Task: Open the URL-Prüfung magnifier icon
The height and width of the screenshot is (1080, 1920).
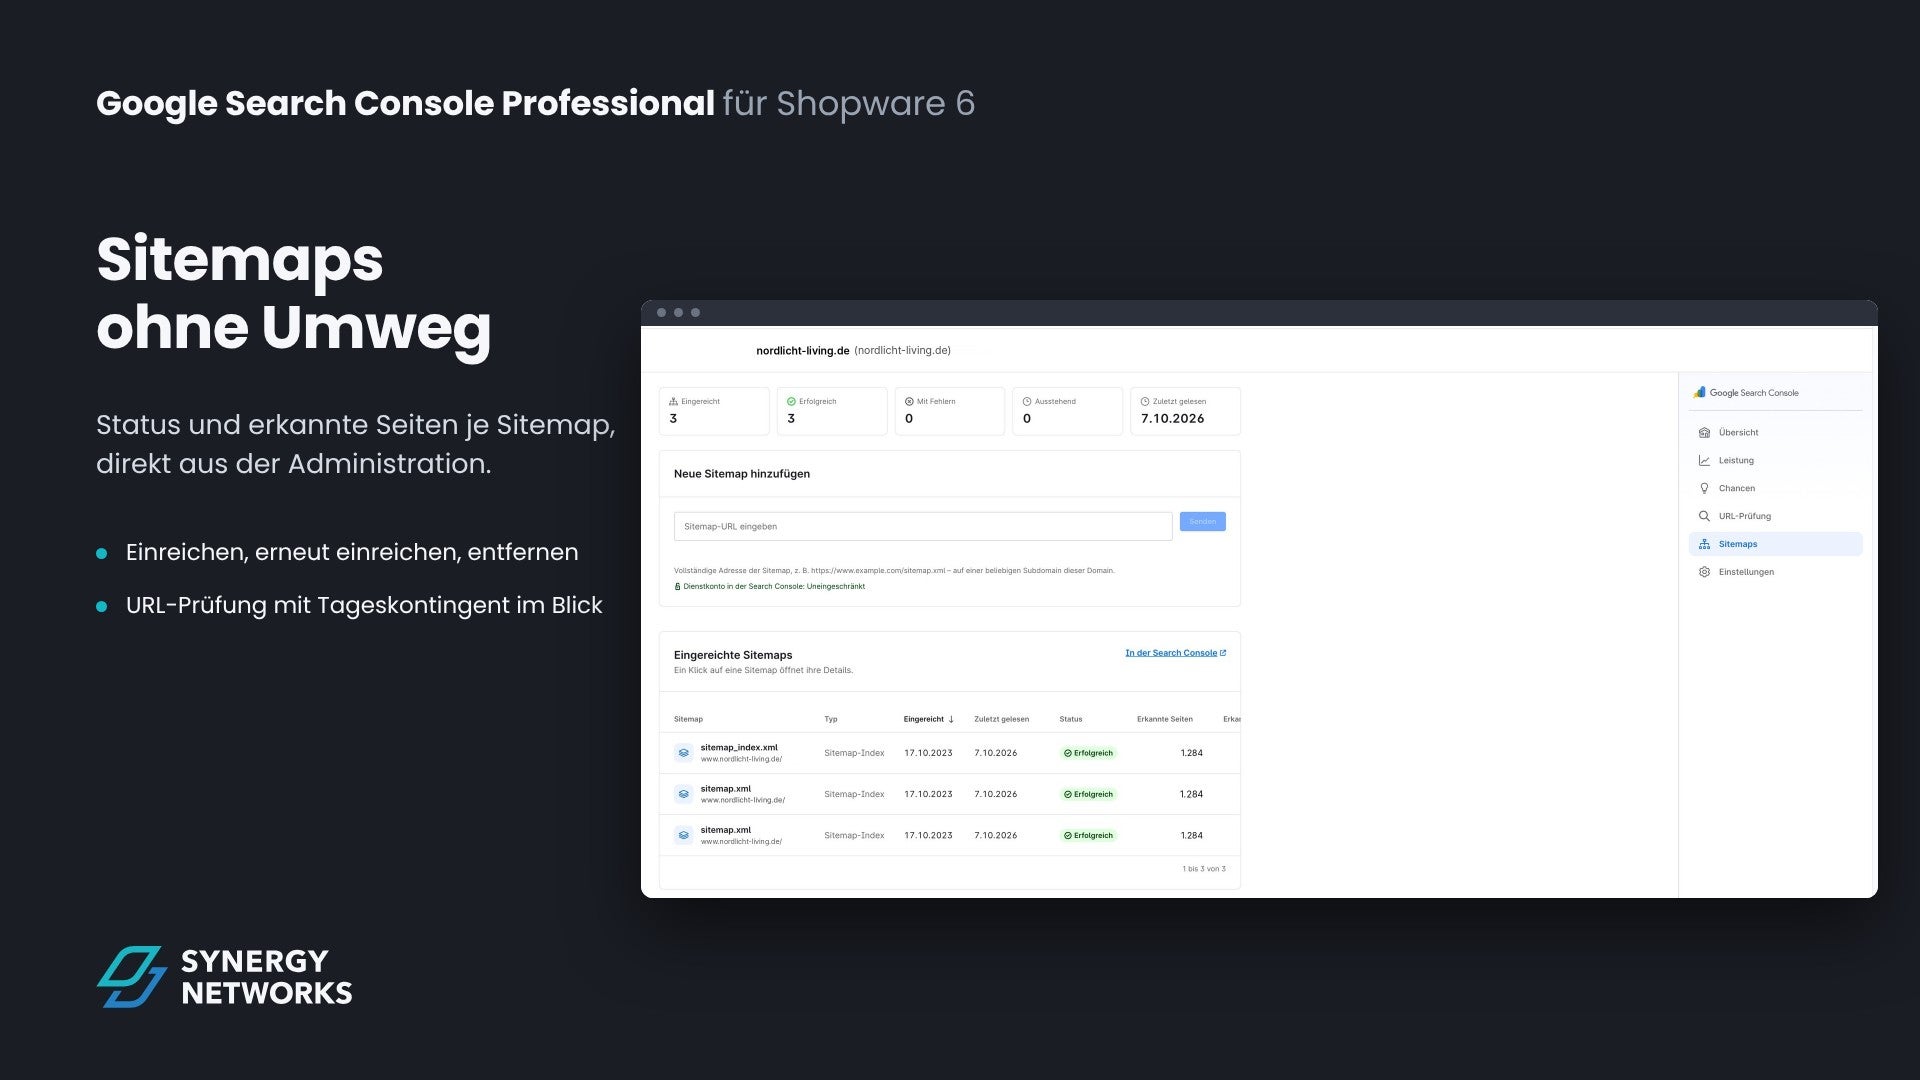Action: [x=1704, y=517]
